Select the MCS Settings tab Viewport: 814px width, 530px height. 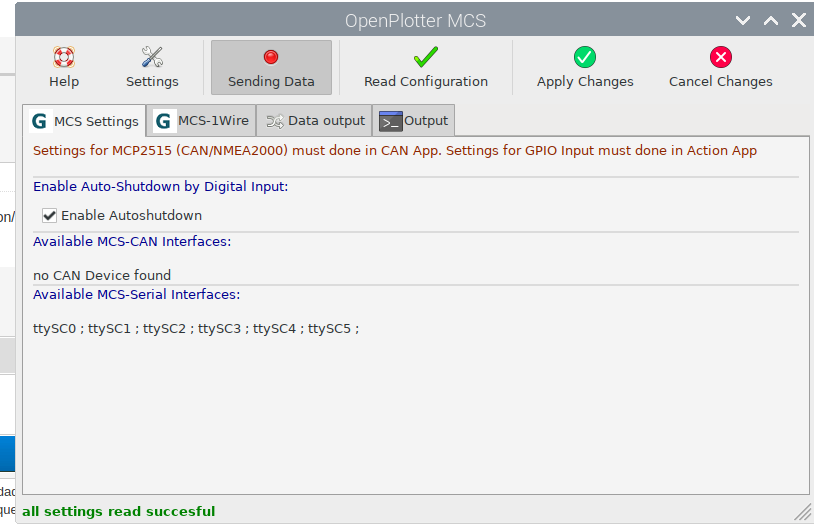click(85, 121)
